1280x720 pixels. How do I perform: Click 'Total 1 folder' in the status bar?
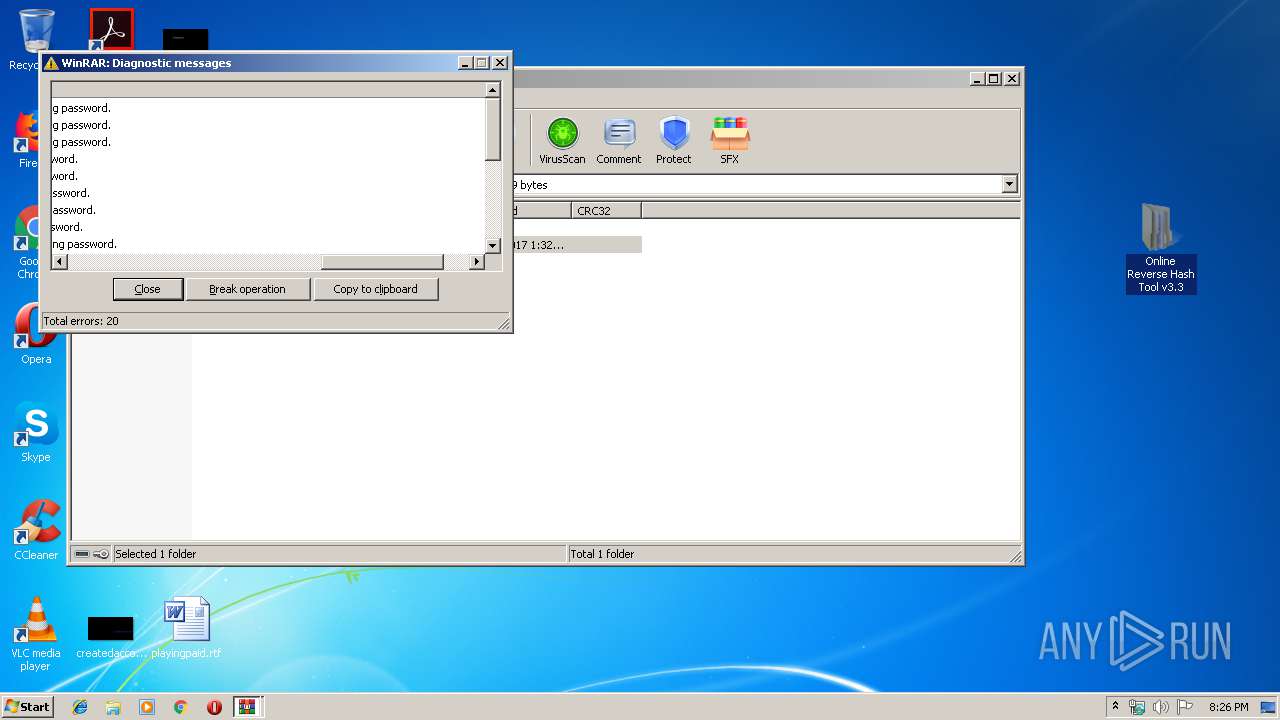pos(602,554)
